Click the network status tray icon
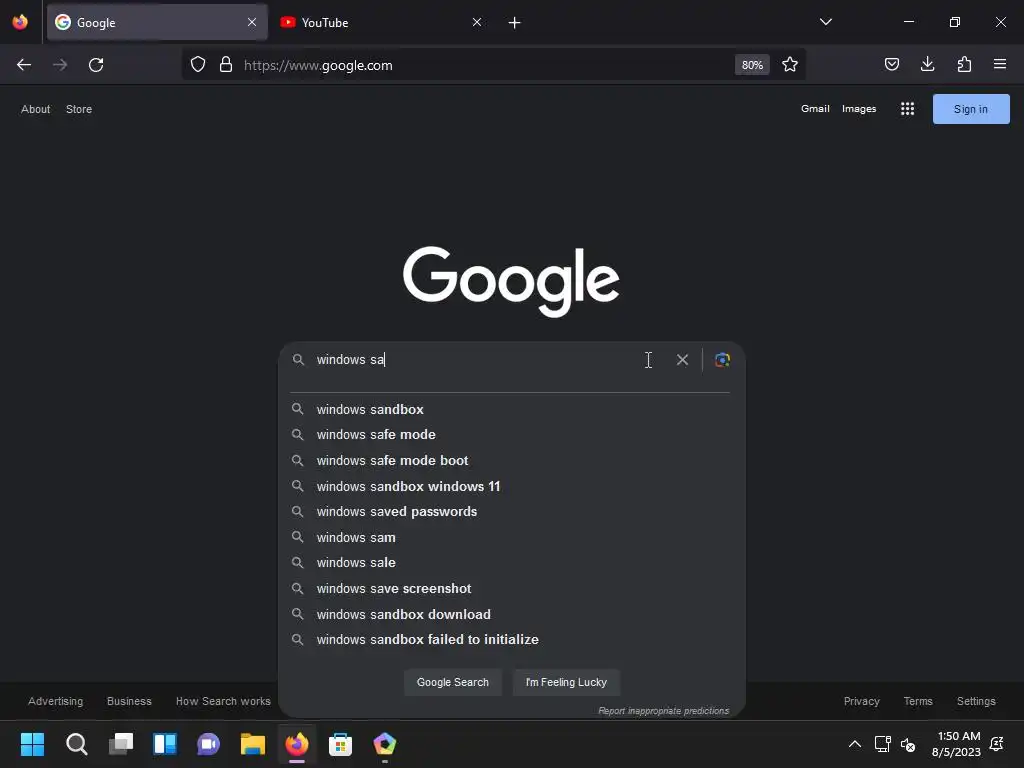This screenshot has height=768, width=1024. (882, 744)
